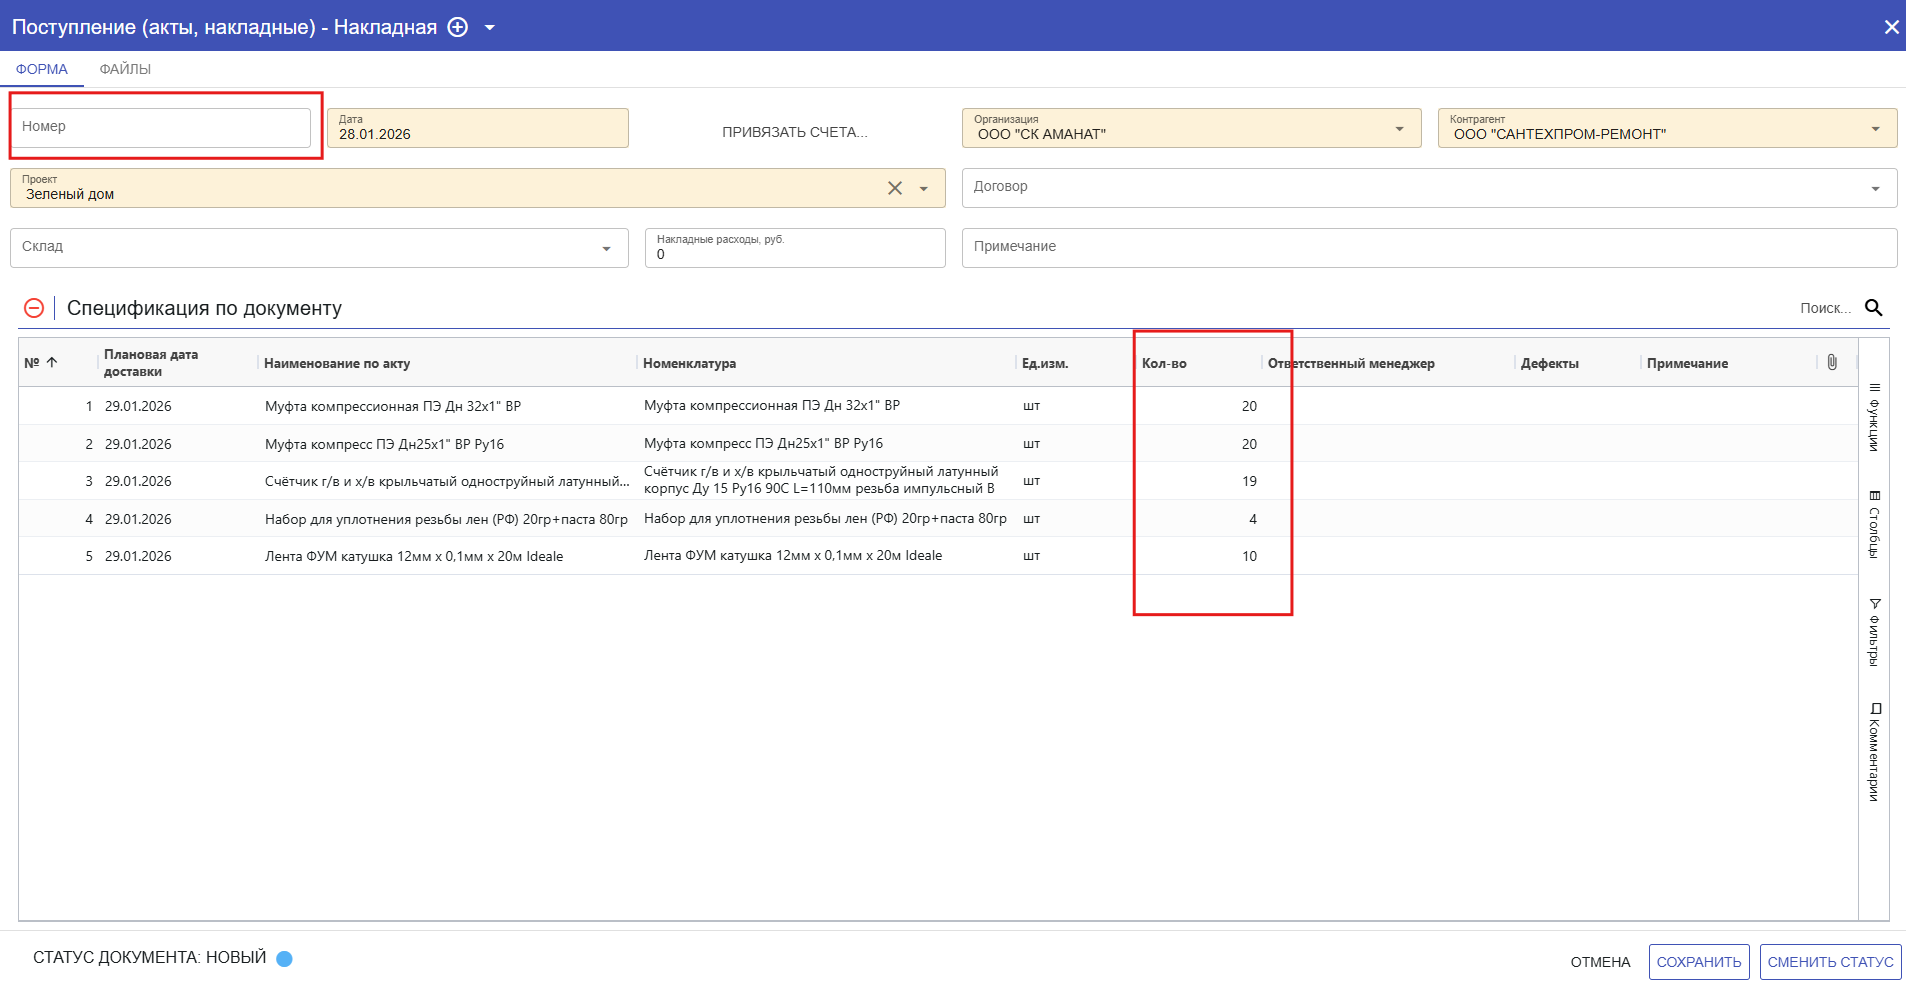Open the Склад dropdown list

(x=606, y=248)
